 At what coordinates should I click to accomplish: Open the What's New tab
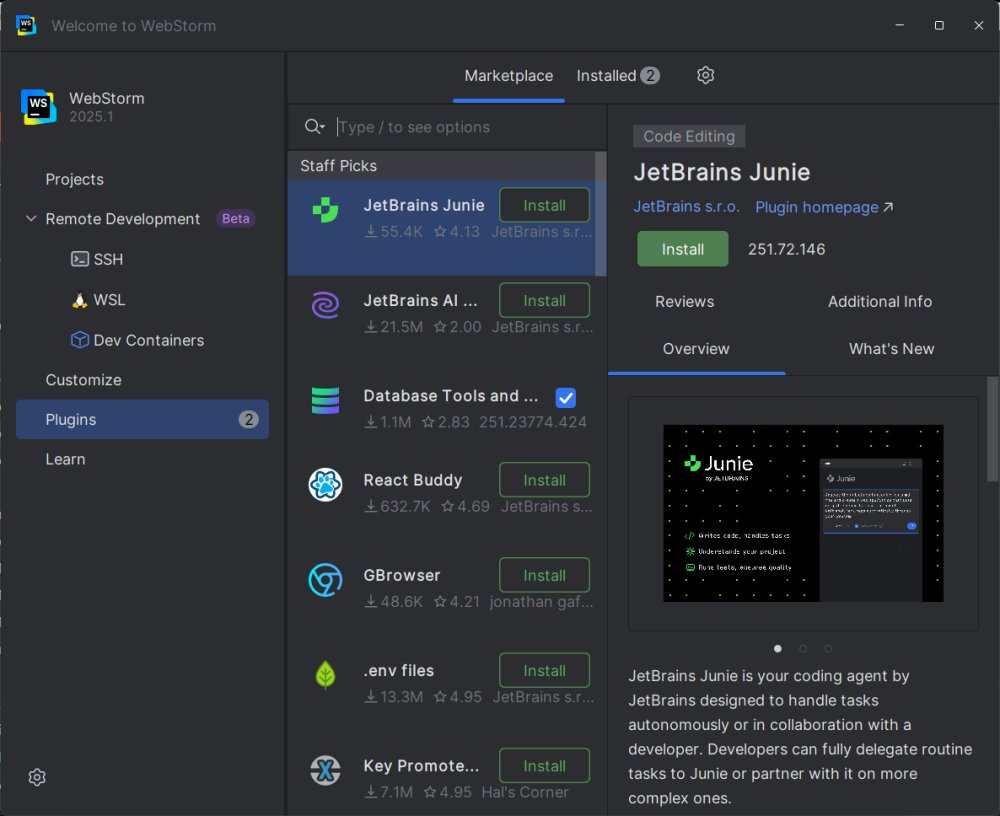coord(891,348)
